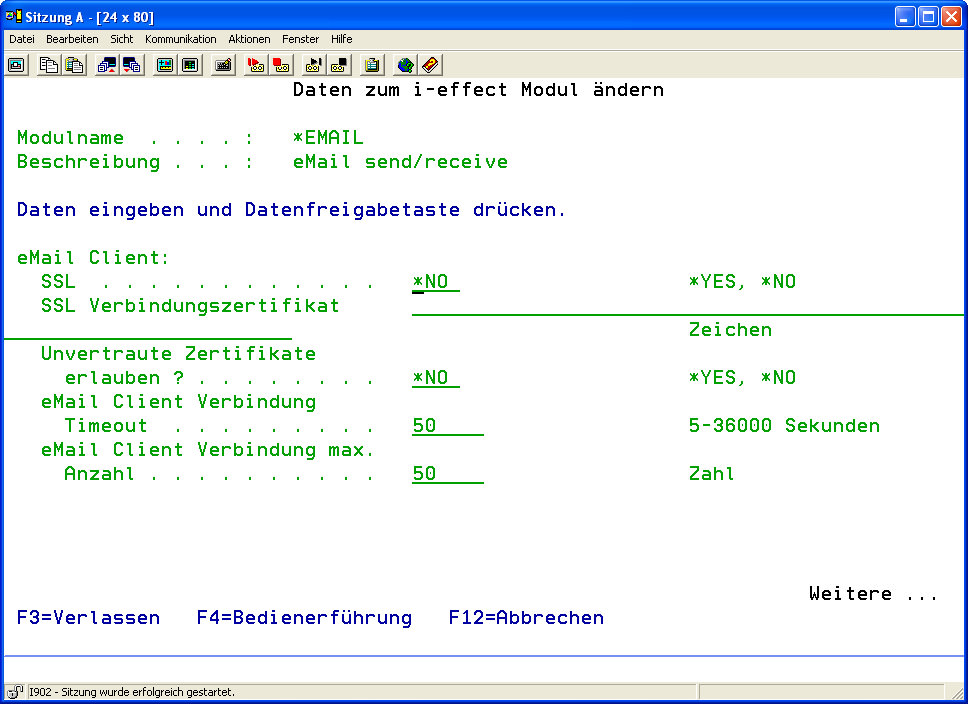968x704 pixels.
Task: Open the help index book icon
Action: click(x=430, y=65)
